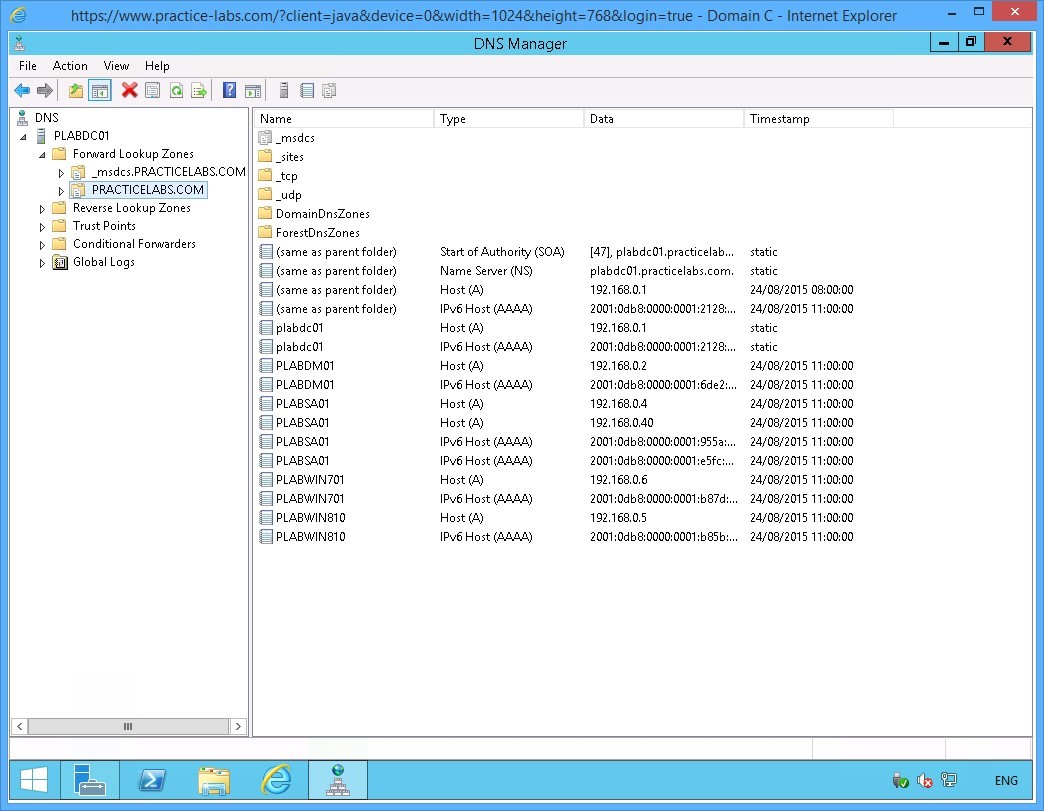Open PowerShell from the taskbar

click(152, 780)
